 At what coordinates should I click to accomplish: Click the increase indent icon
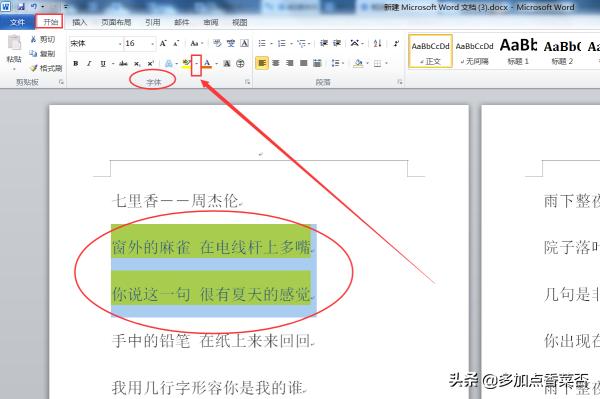pos(337,43)
